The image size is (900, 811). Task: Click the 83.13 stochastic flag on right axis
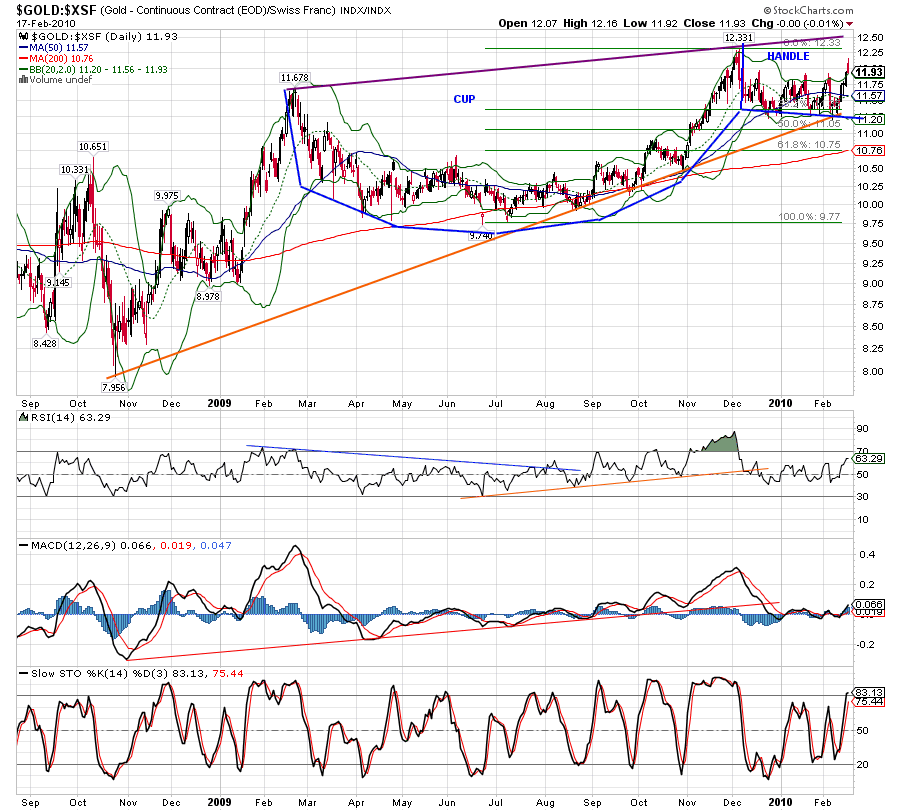click(x=869, y=693)
